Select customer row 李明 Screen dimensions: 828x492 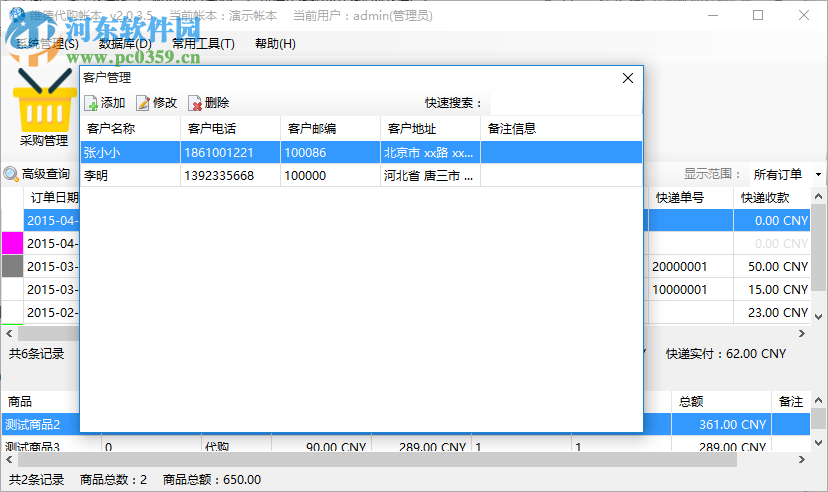362,175
